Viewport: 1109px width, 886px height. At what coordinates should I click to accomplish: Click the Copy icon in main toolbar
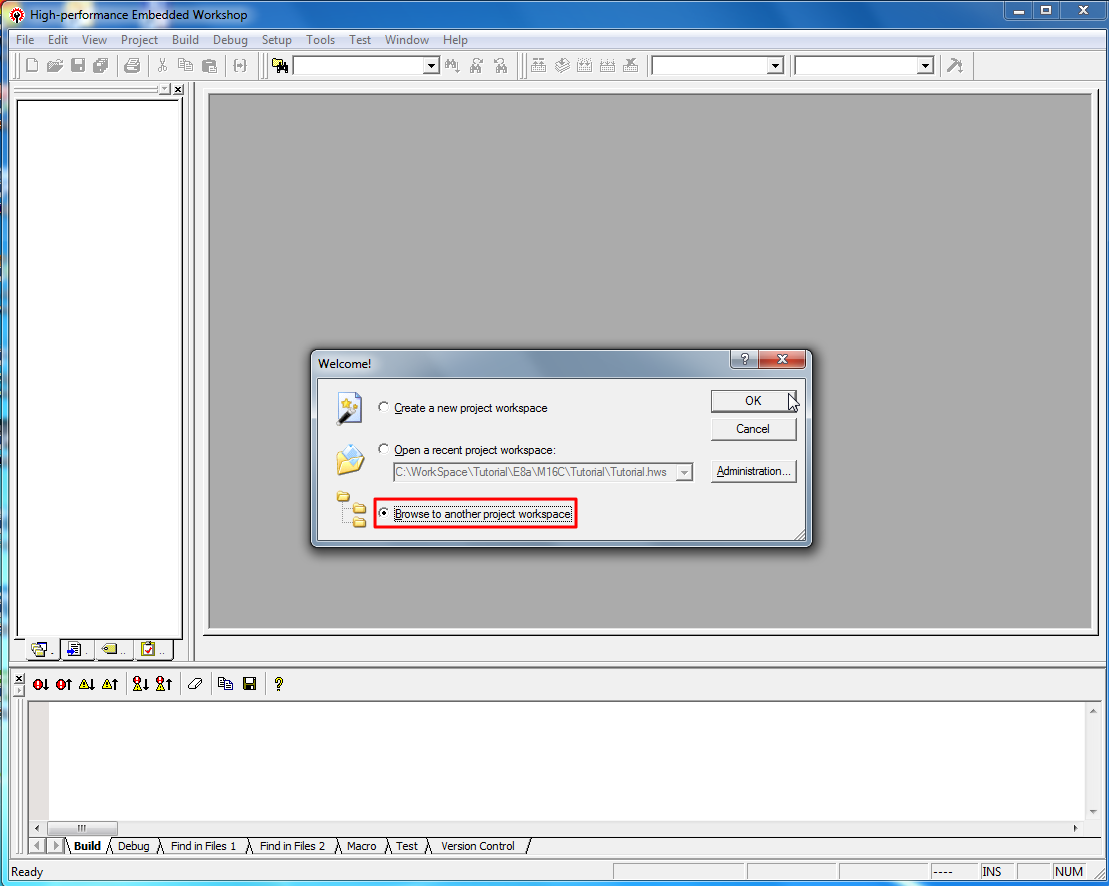185,66
